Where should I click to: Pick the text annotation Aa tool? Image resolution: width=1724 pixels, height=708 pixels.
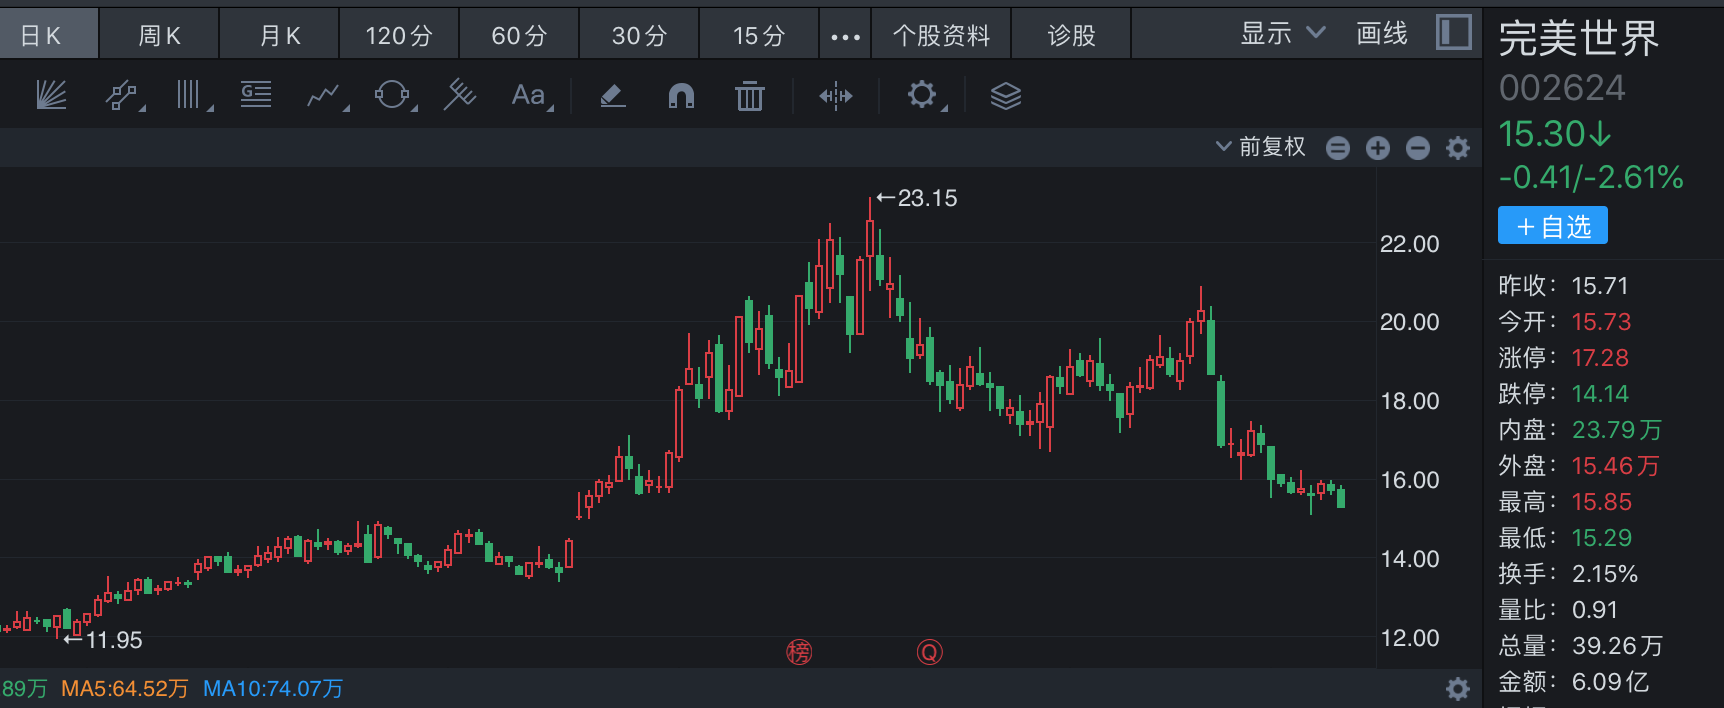click(528, 96)
